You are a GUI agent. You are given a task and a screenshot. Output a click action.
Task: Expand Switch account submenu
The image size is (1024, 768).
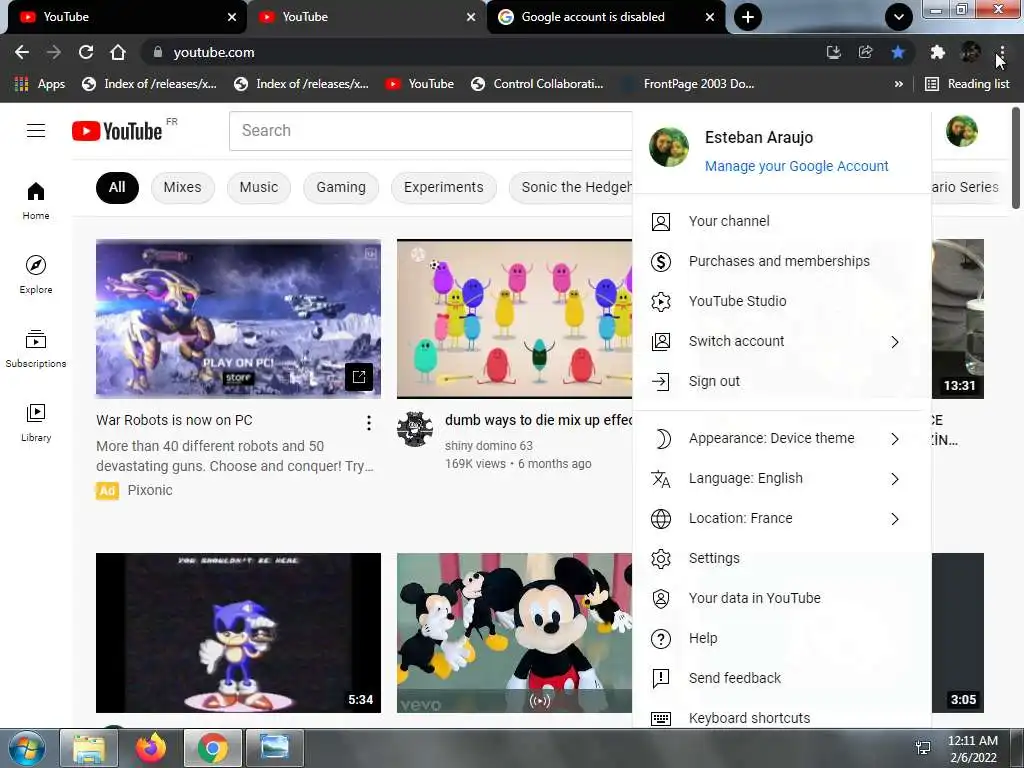coord(782,342)
